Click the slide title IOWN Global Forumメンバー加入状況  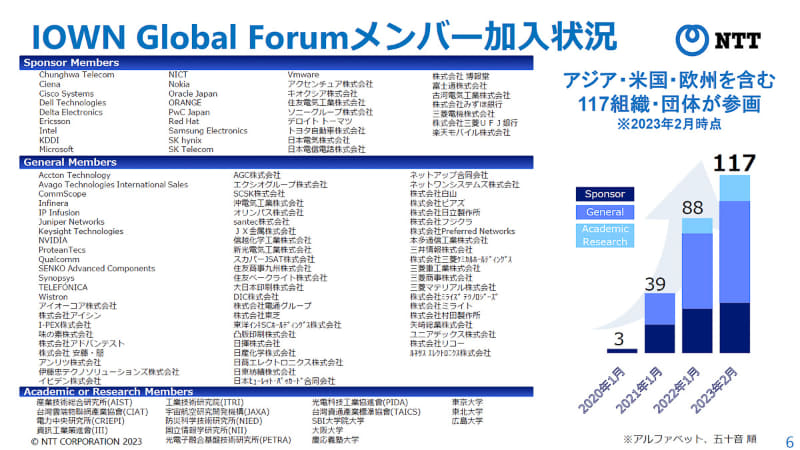click(324, 37)
